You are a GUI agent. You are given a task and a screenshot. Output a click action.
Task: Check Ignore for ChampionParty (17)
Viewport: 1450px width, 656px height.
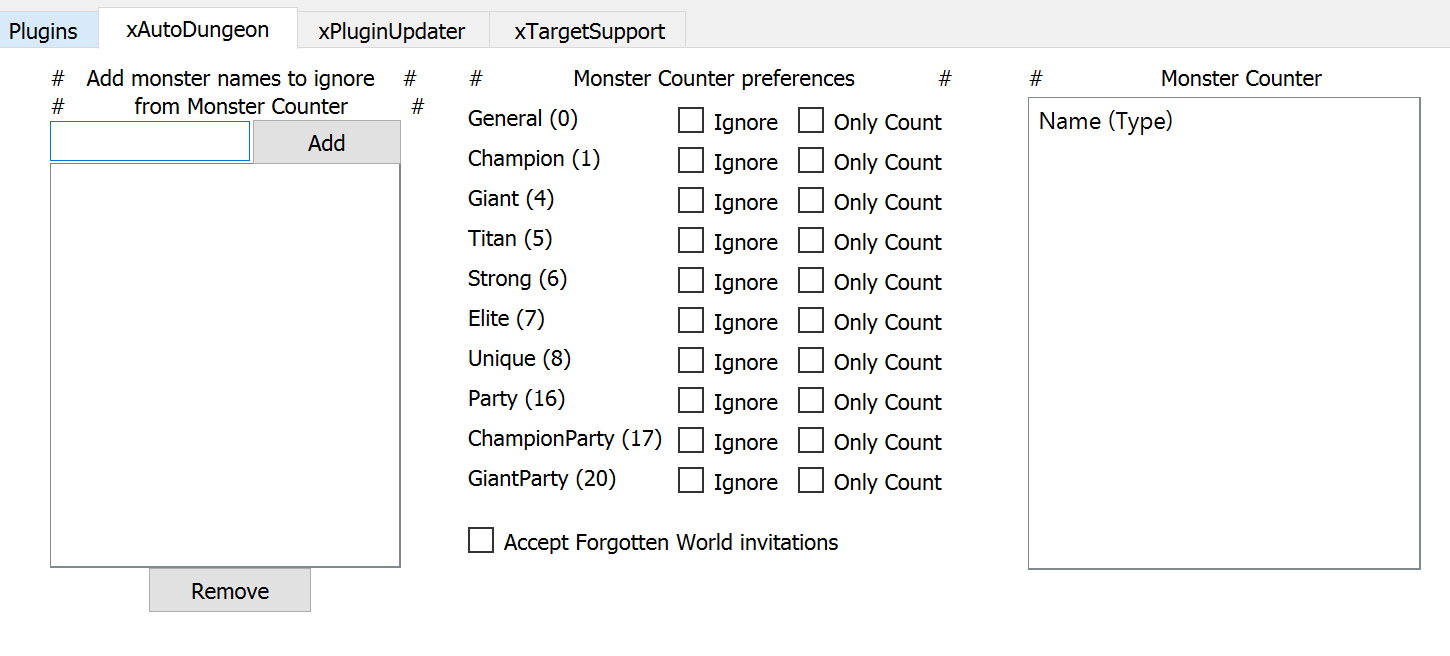(x=691, y=441)
